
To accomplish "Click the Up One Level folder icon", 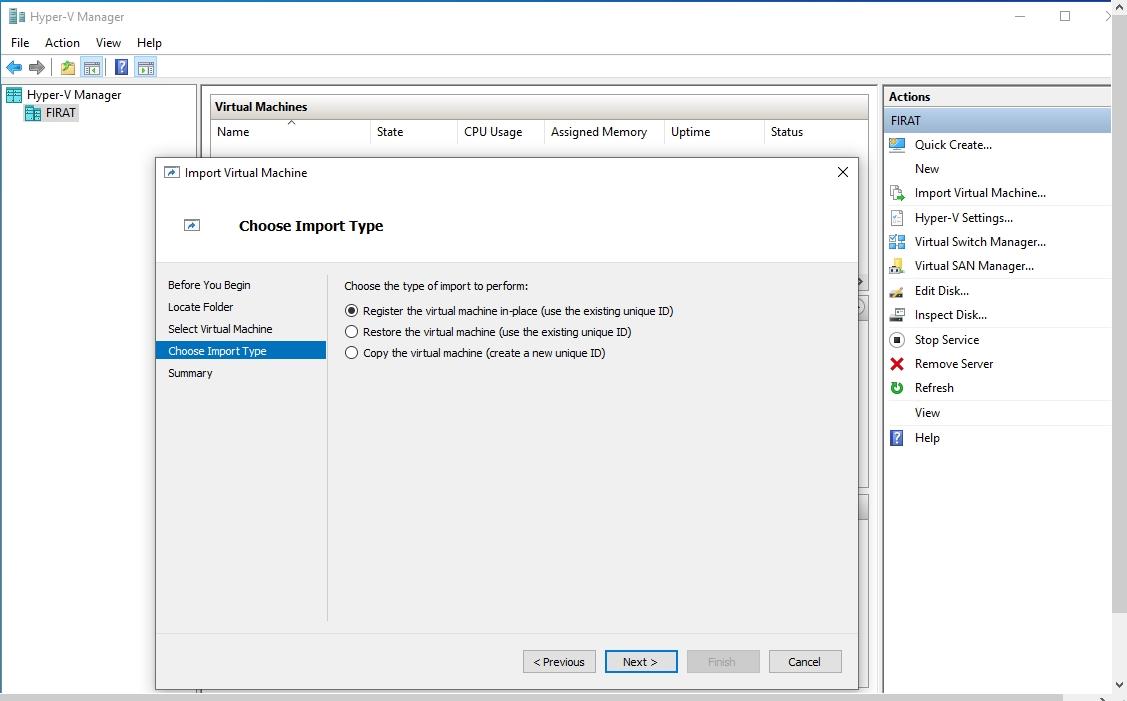I will [68, 68].
